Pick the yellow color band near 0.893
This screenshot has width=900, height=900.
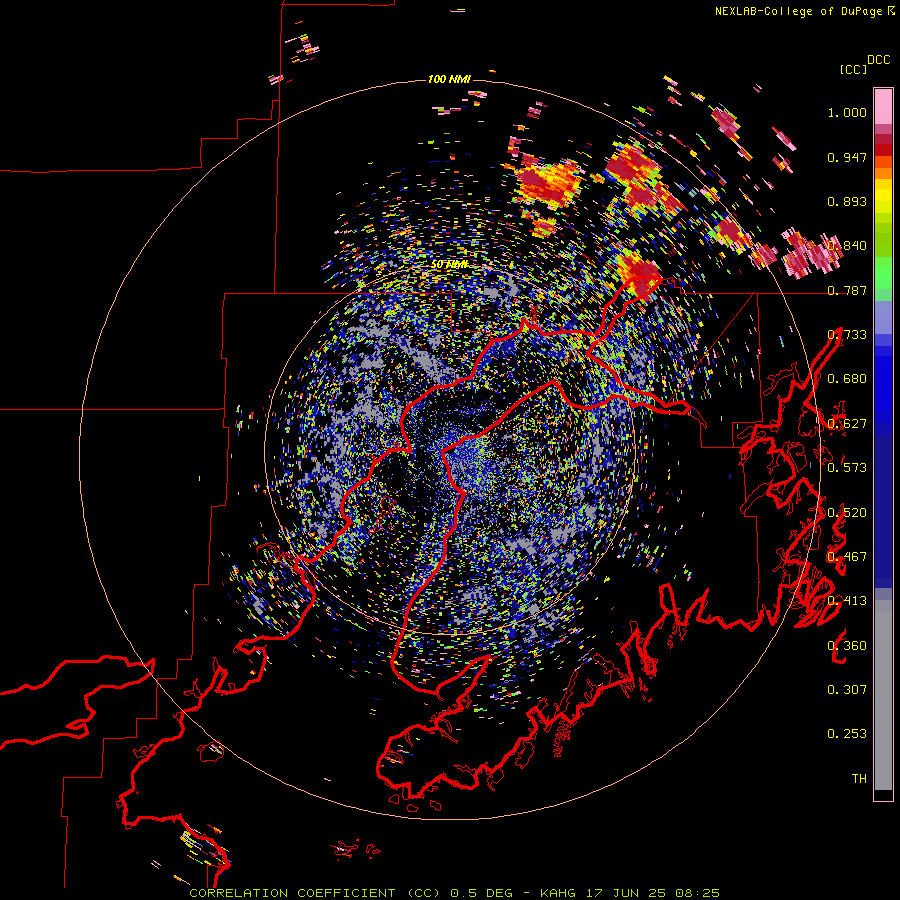coord(883,196)
